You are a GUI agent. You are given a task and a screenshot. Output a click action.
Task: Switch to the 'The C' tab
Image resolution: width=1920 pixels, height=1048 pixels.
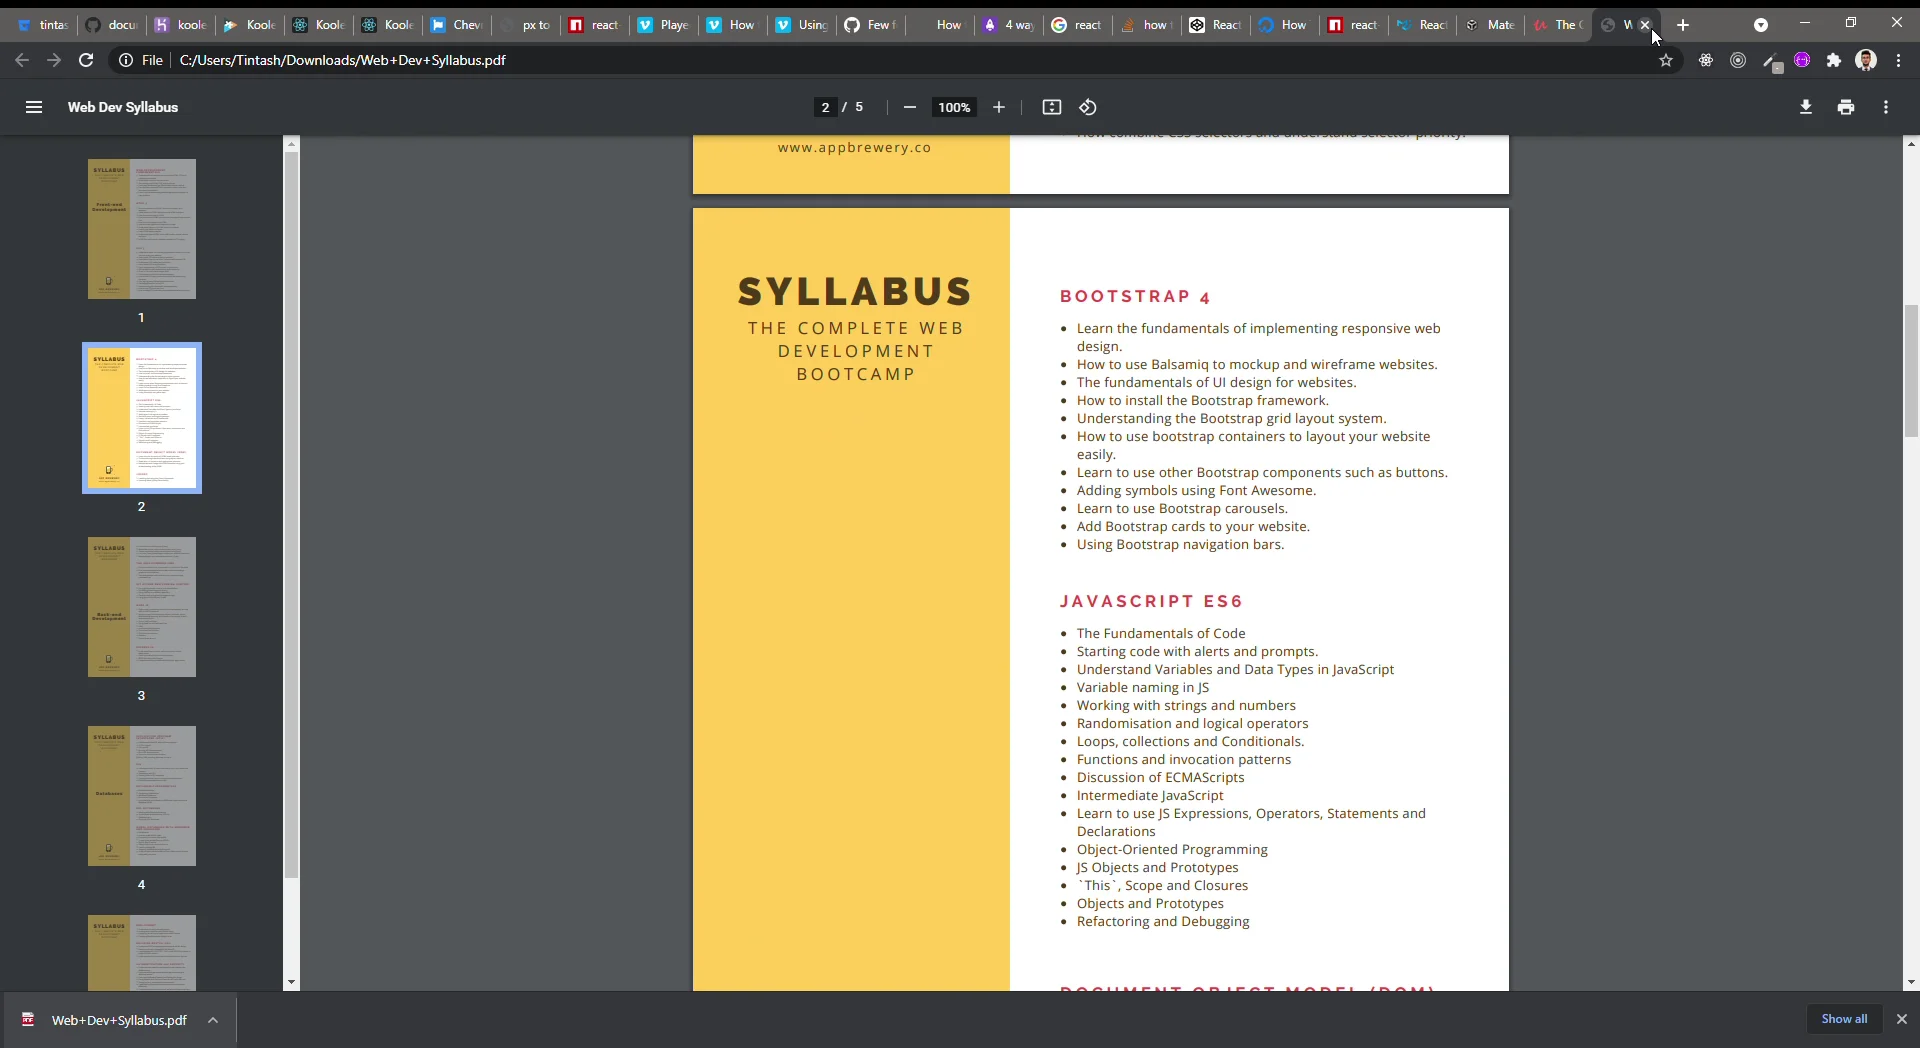pyautogui.click(x=1560, y=25)
